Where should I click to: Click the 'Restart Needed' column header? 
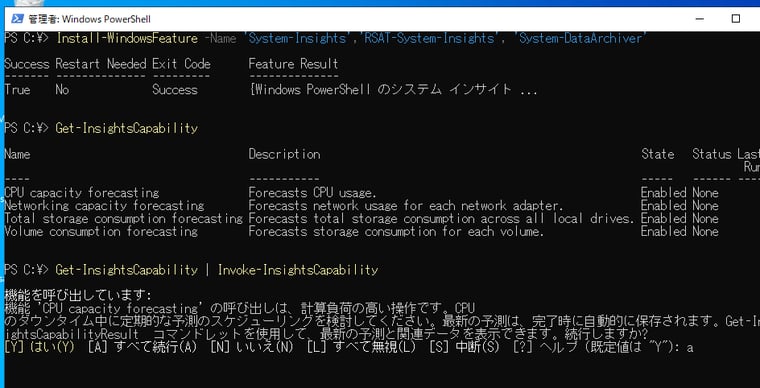pos(101,64)
